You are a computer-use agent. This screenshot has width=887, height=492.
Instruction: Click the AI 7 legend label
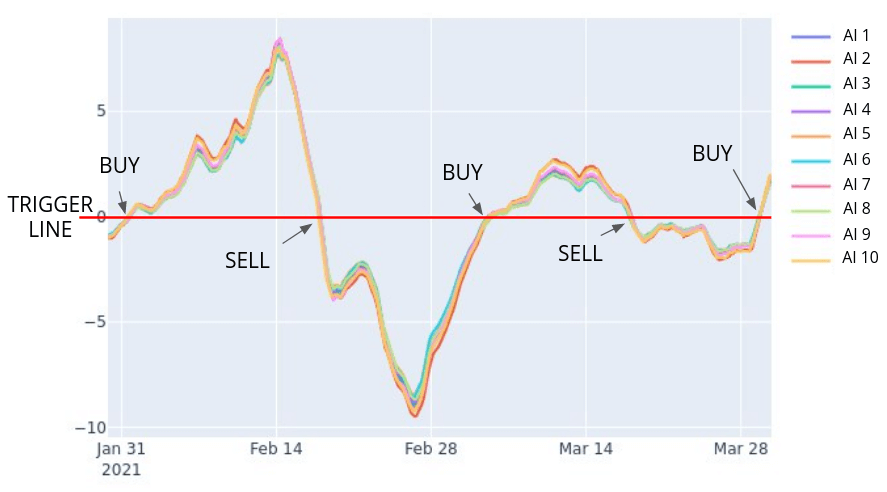tap(856, 184)
